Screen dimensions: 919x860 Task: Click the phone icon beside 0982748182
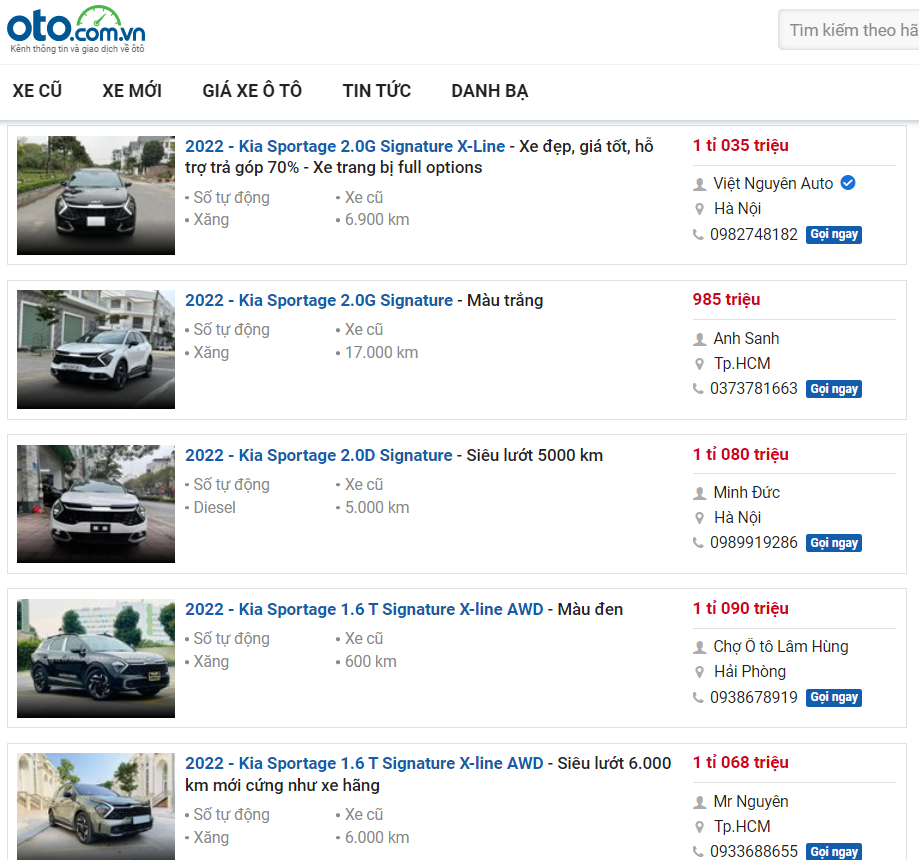pos(698,234)
